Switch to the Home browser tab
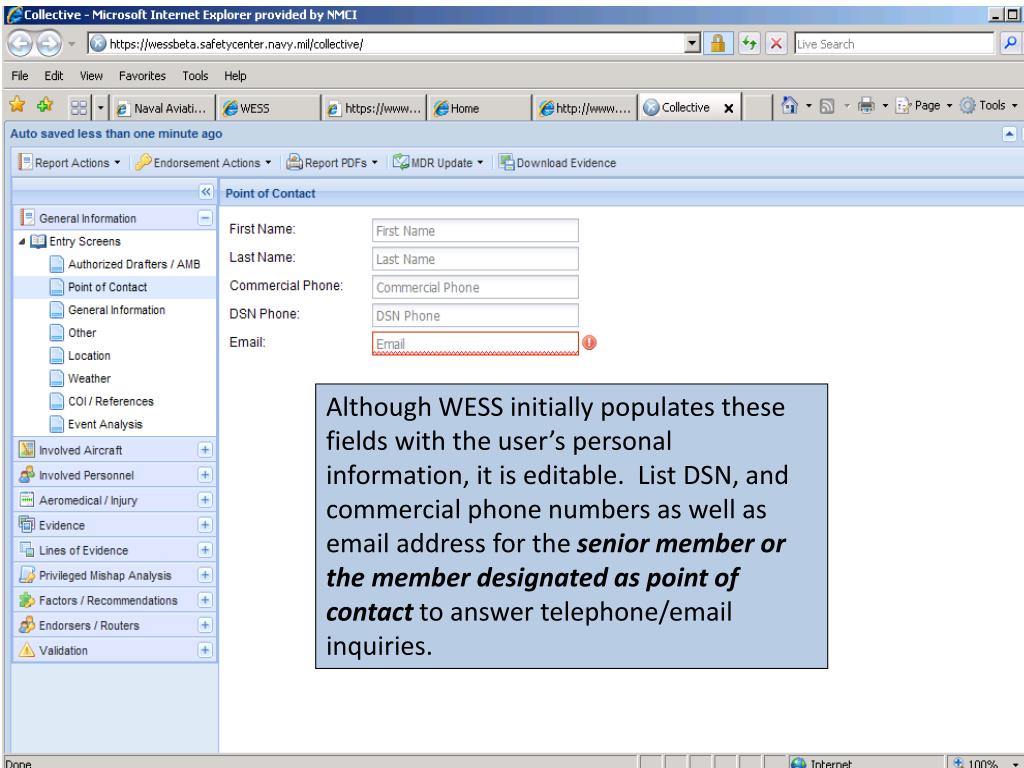Screen dimensions: 1024x768 [480, 108]
